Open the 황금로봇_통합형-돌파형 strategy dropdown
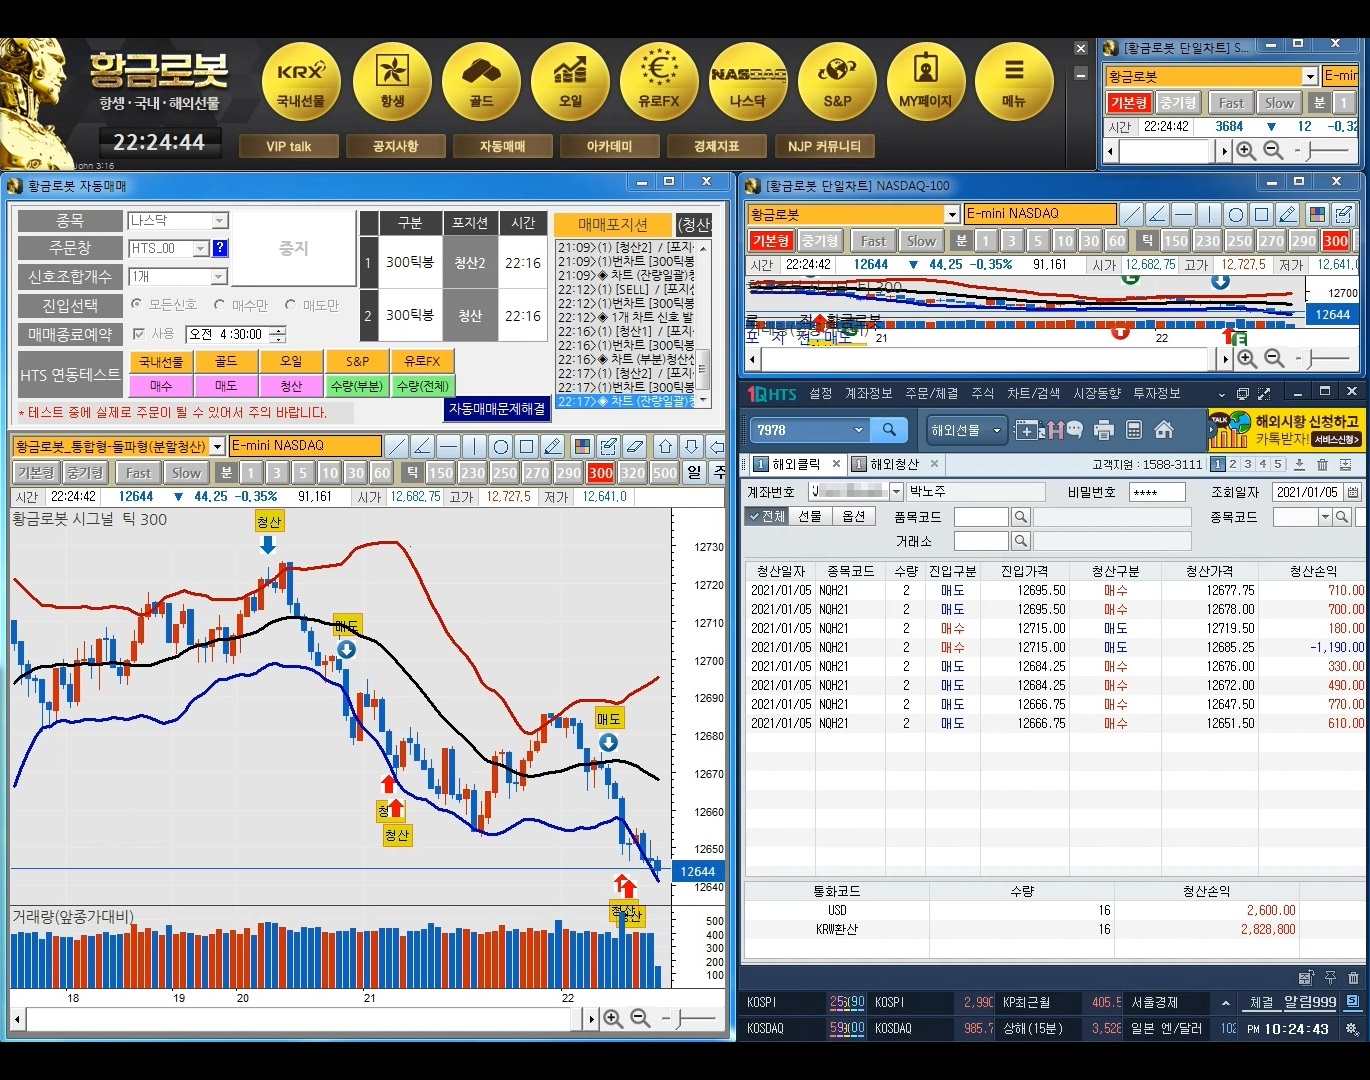Viewport: 1370px width, 1080px height. 218,446
